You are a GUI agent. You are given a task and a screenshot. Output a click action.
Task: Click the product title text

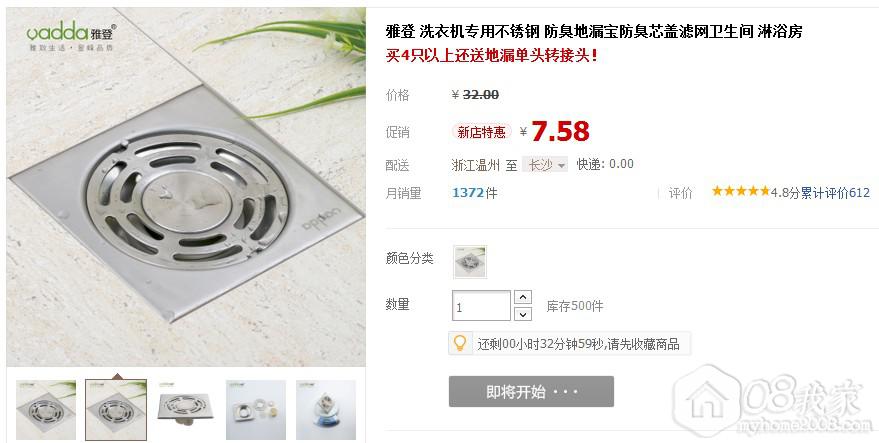coord(594,31)
